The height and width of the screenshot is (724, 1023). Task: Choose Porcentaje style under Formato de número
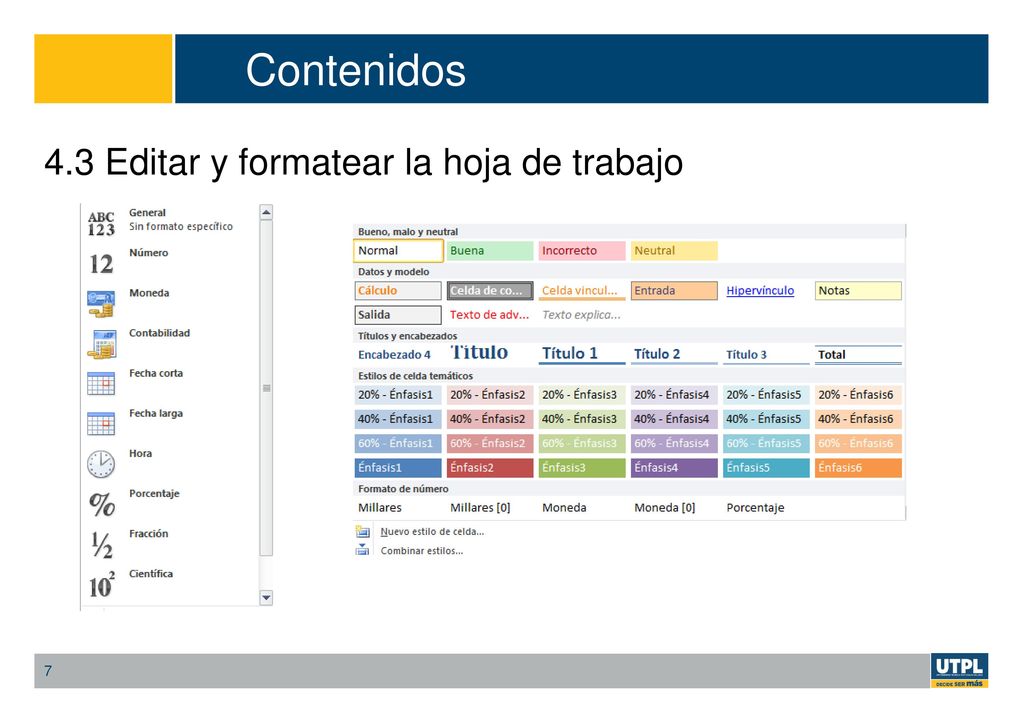(x=756, y=507)
